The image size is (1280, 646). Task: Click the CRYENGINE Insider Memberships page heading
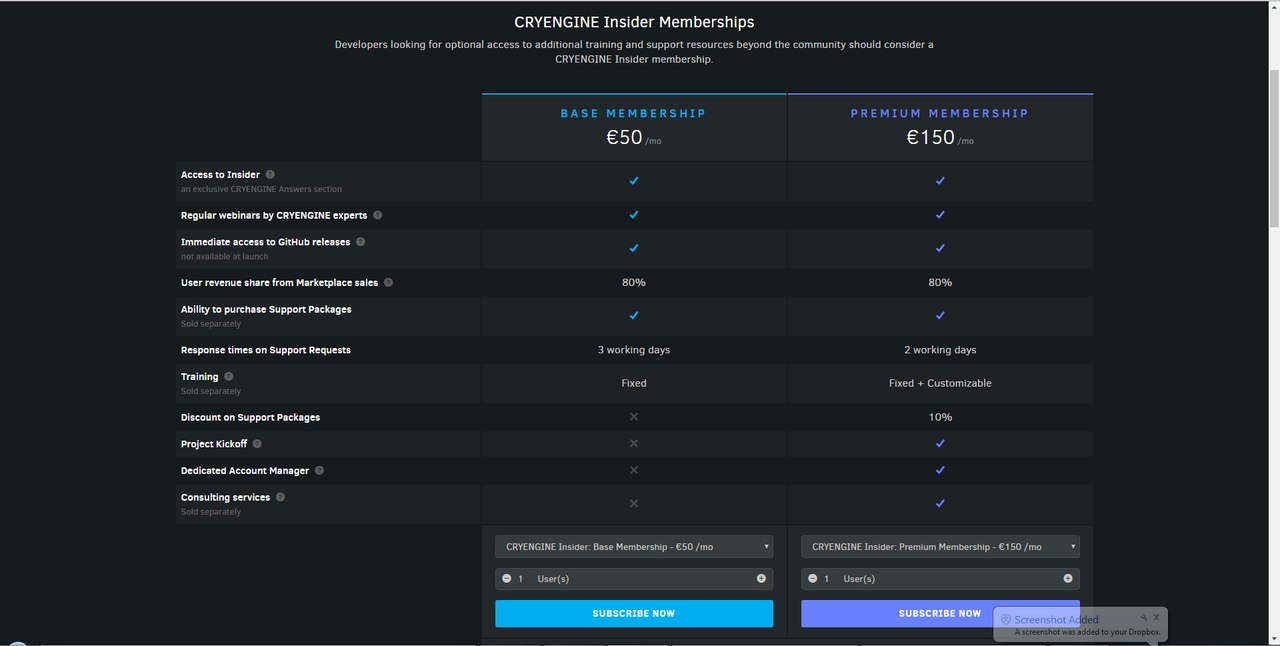pyautogui.click(x=634, y=22)
